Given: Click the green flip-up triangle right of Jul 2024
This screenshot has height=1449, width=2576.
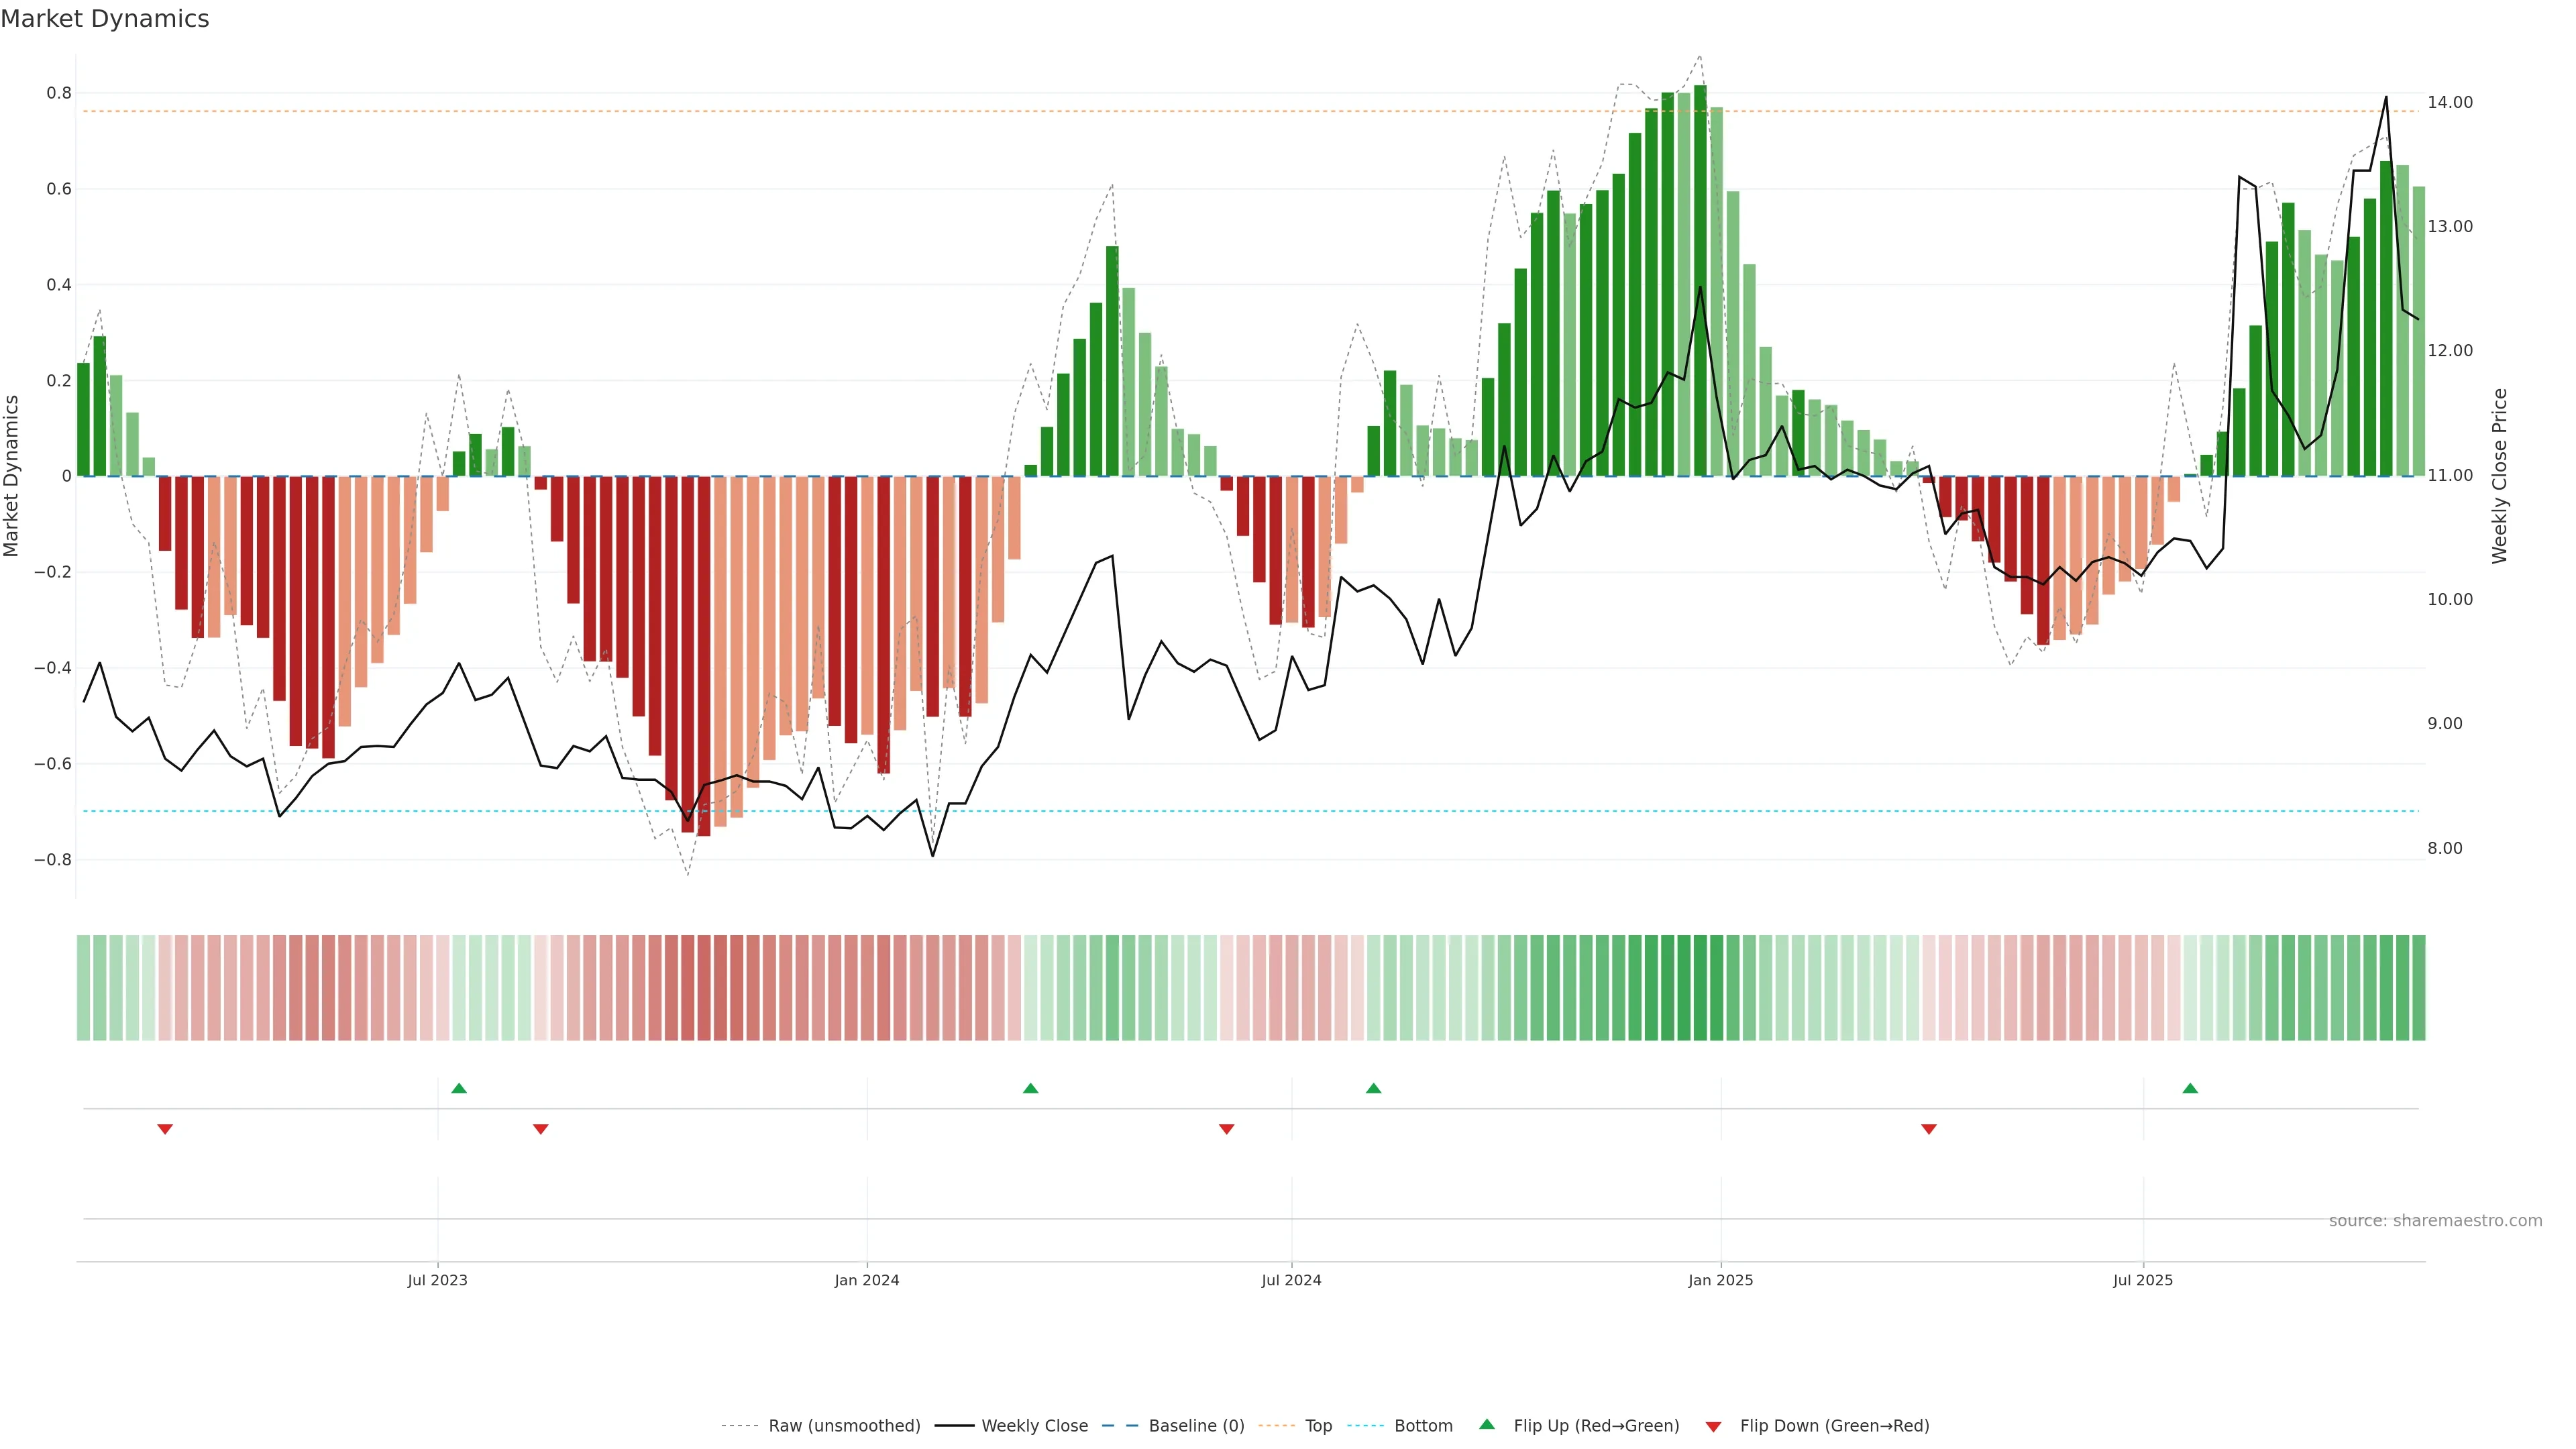Looking at the screenshot, I should (x=1373, y=1088).
